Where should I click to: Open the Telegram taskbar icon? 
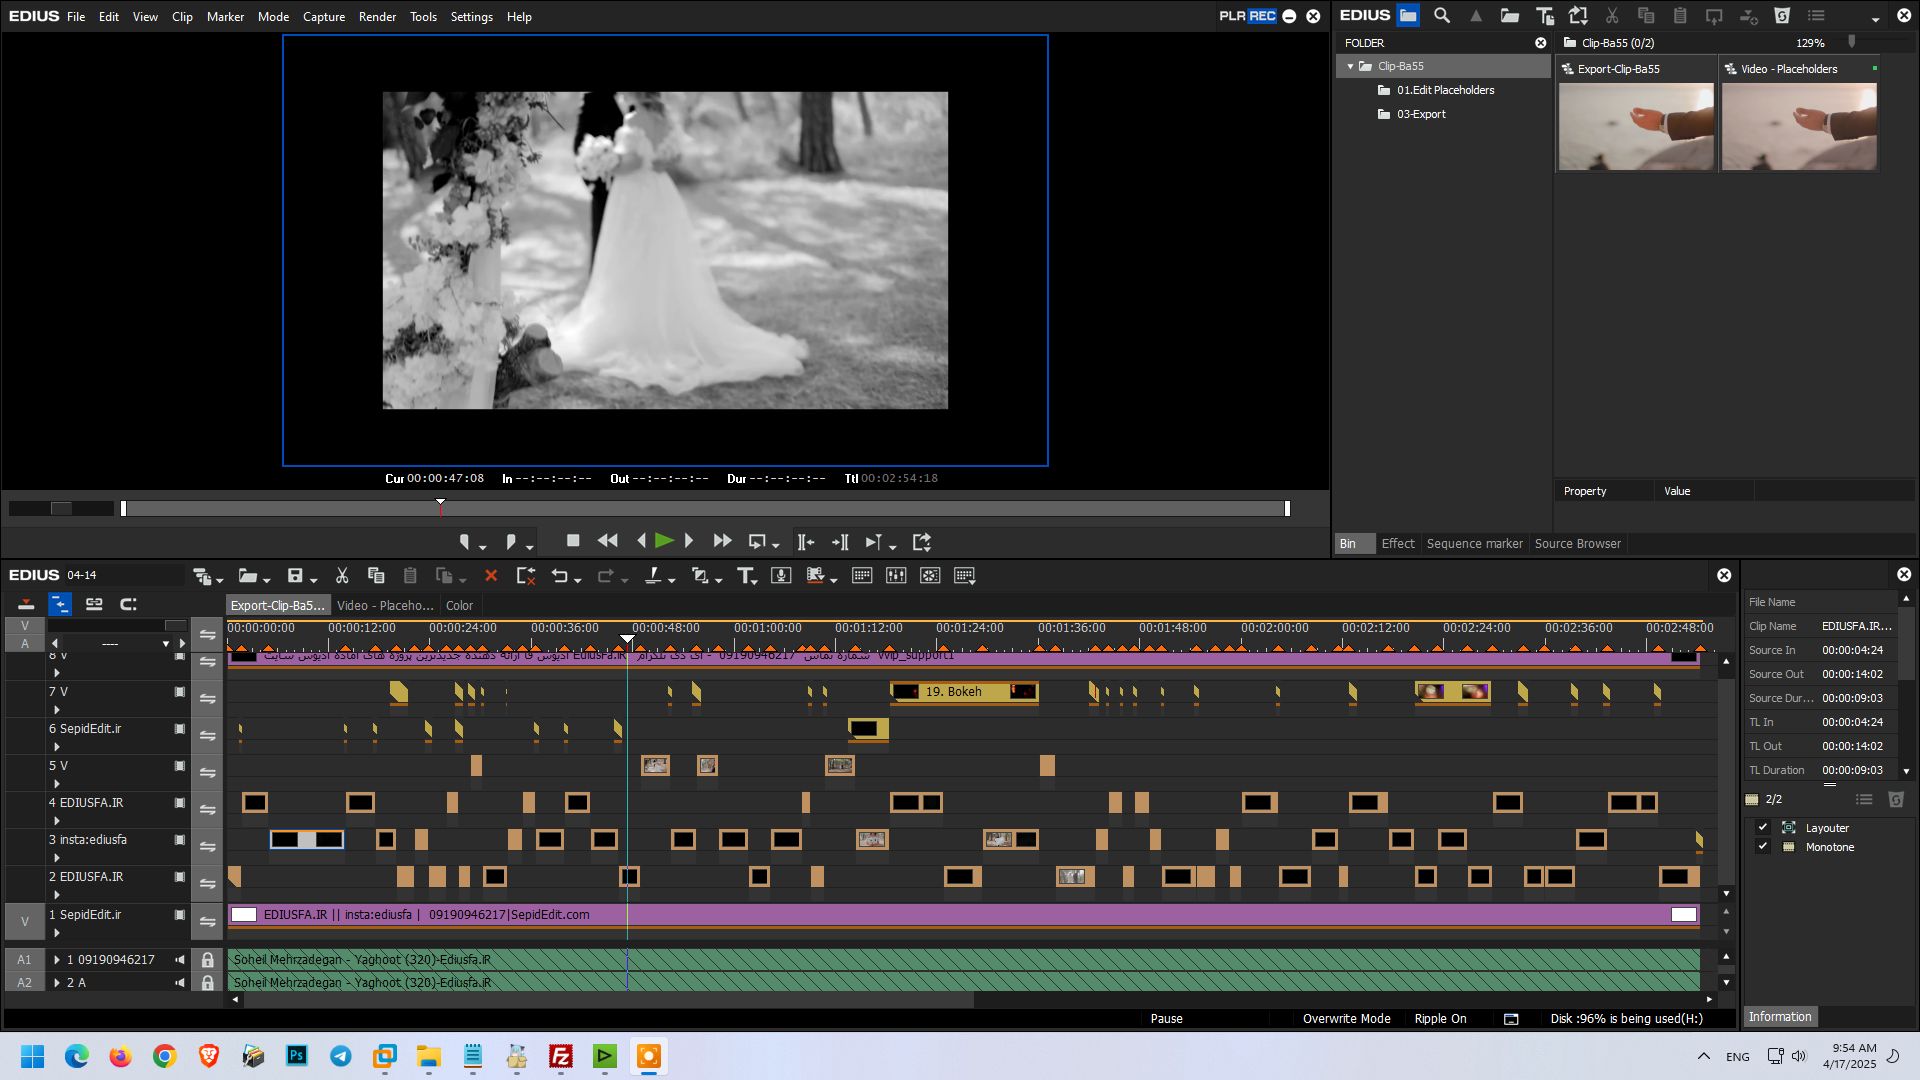tap(341, 1056)
